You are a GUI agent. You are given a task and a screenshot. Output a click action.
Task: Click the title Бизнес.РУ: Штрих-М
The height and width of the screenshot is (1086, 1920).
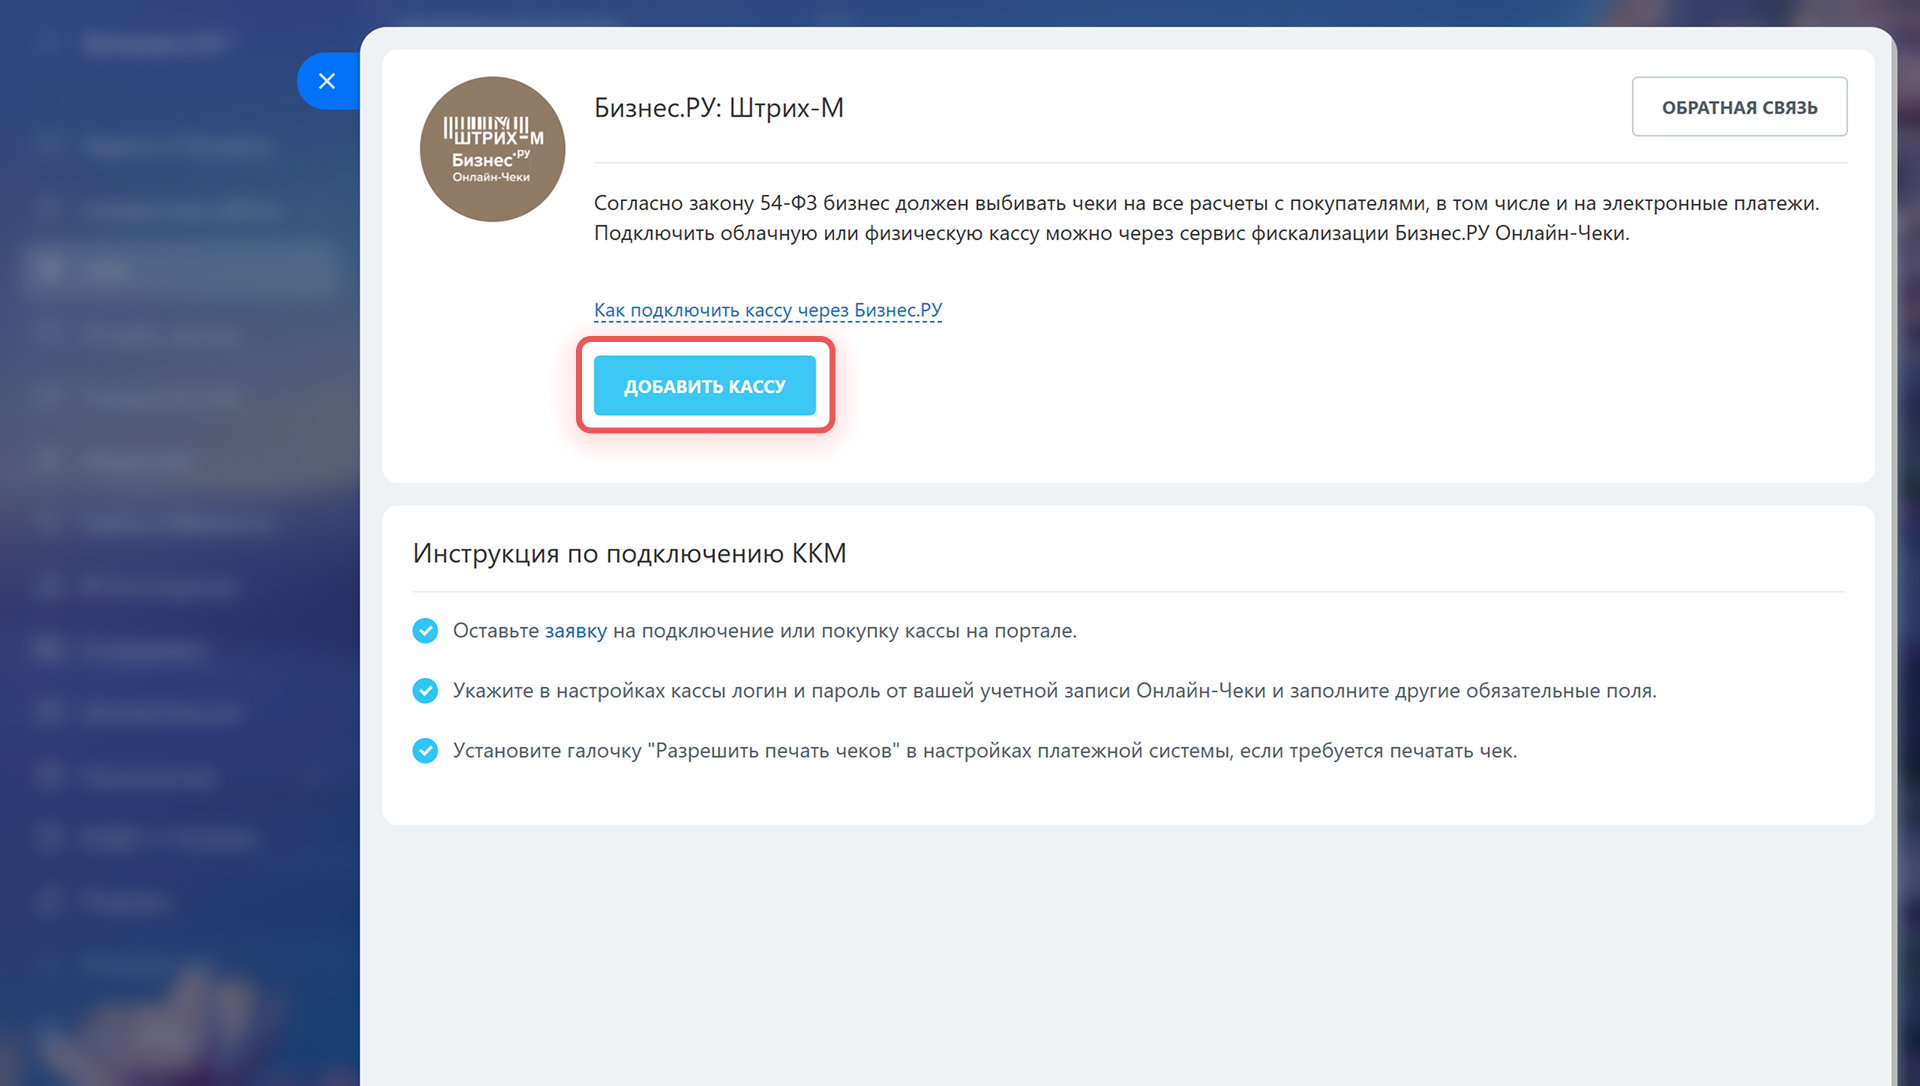coord(719,108)
